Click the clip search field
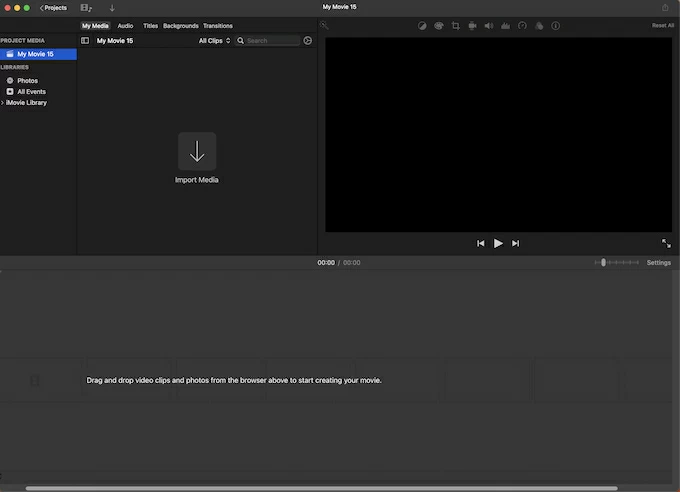The width and height of the screenshot is (680, 492). [270, 41]
